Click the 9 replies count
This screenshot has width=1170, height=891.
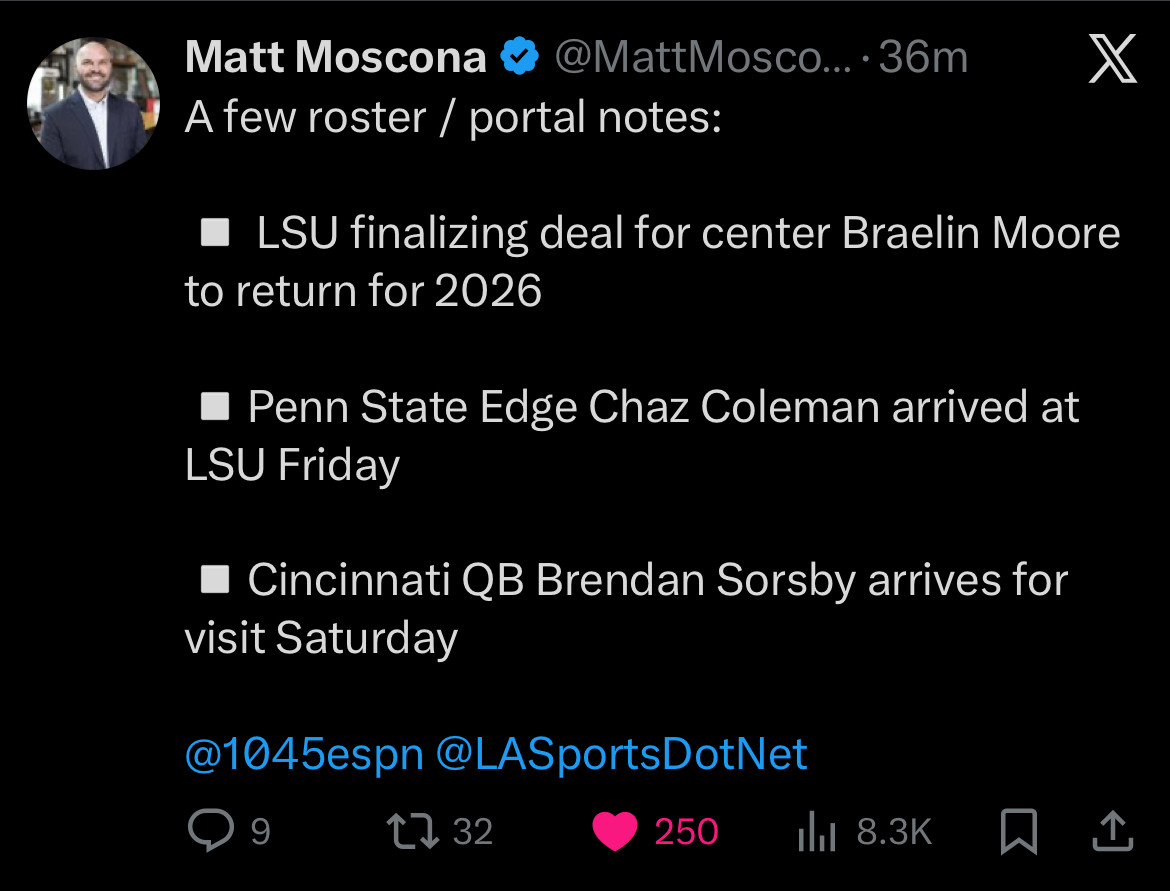pyautogui.click(x=260, y=832)
